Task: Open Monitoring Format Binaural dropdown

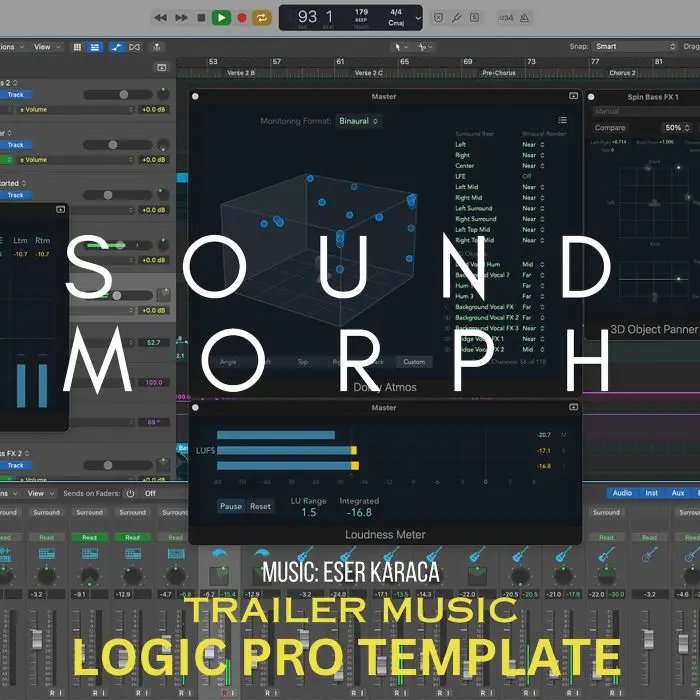Action: [x=358, y=121]
